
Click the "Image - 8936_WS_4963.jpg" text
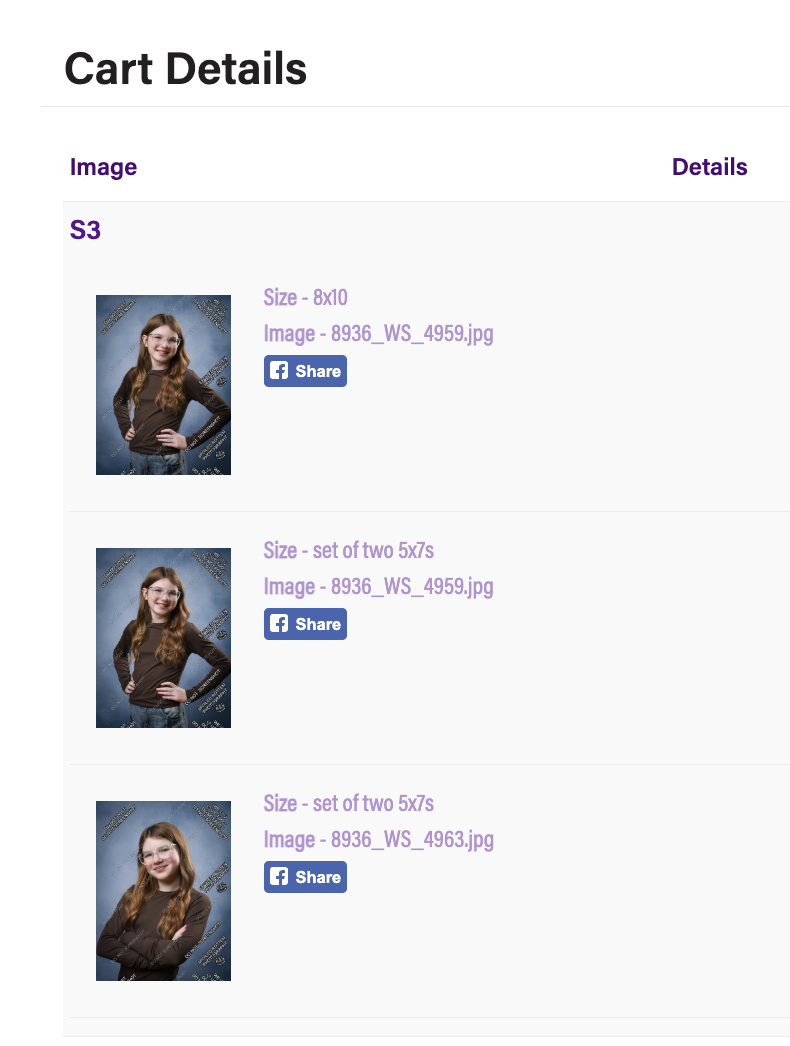pos(378,839)
